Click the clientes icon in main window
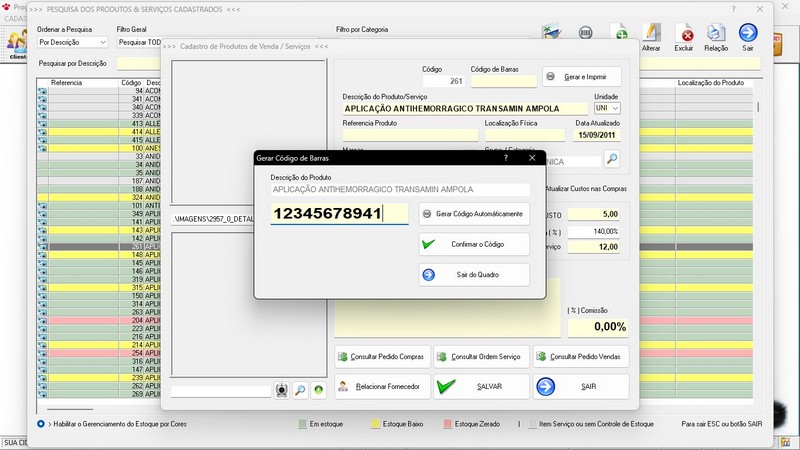 [x=17, y=45]
